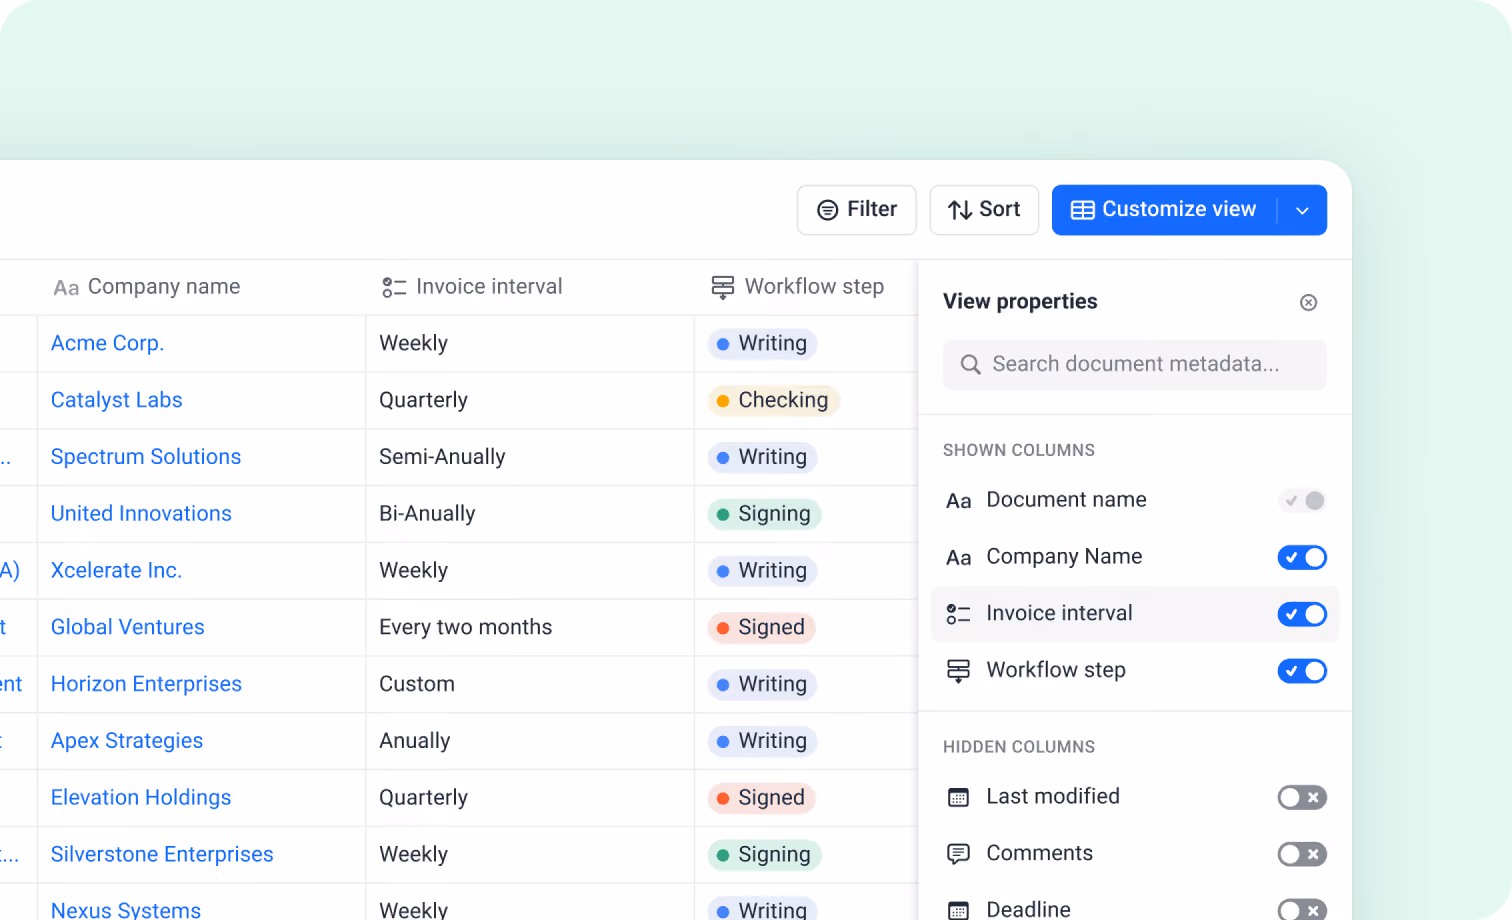Enable the Deadline column toggle

tap(1302, 909)
